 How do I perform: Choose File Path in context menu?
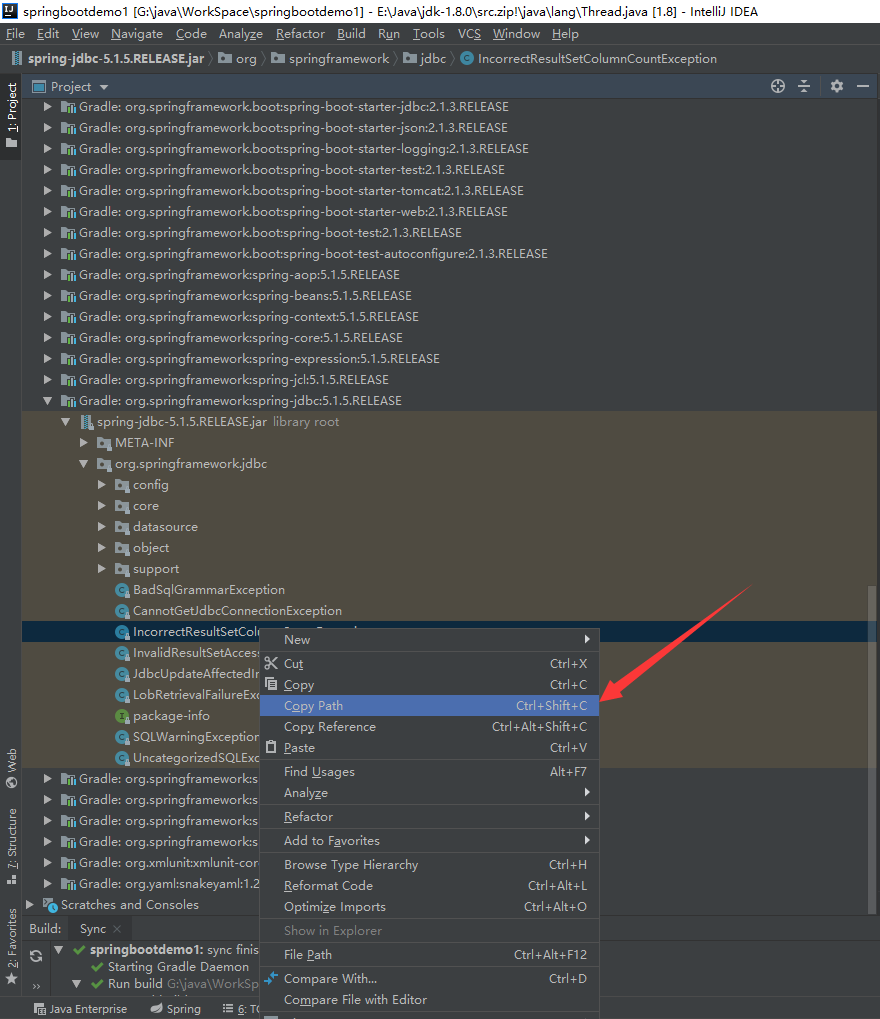click(x=429, y=955)
